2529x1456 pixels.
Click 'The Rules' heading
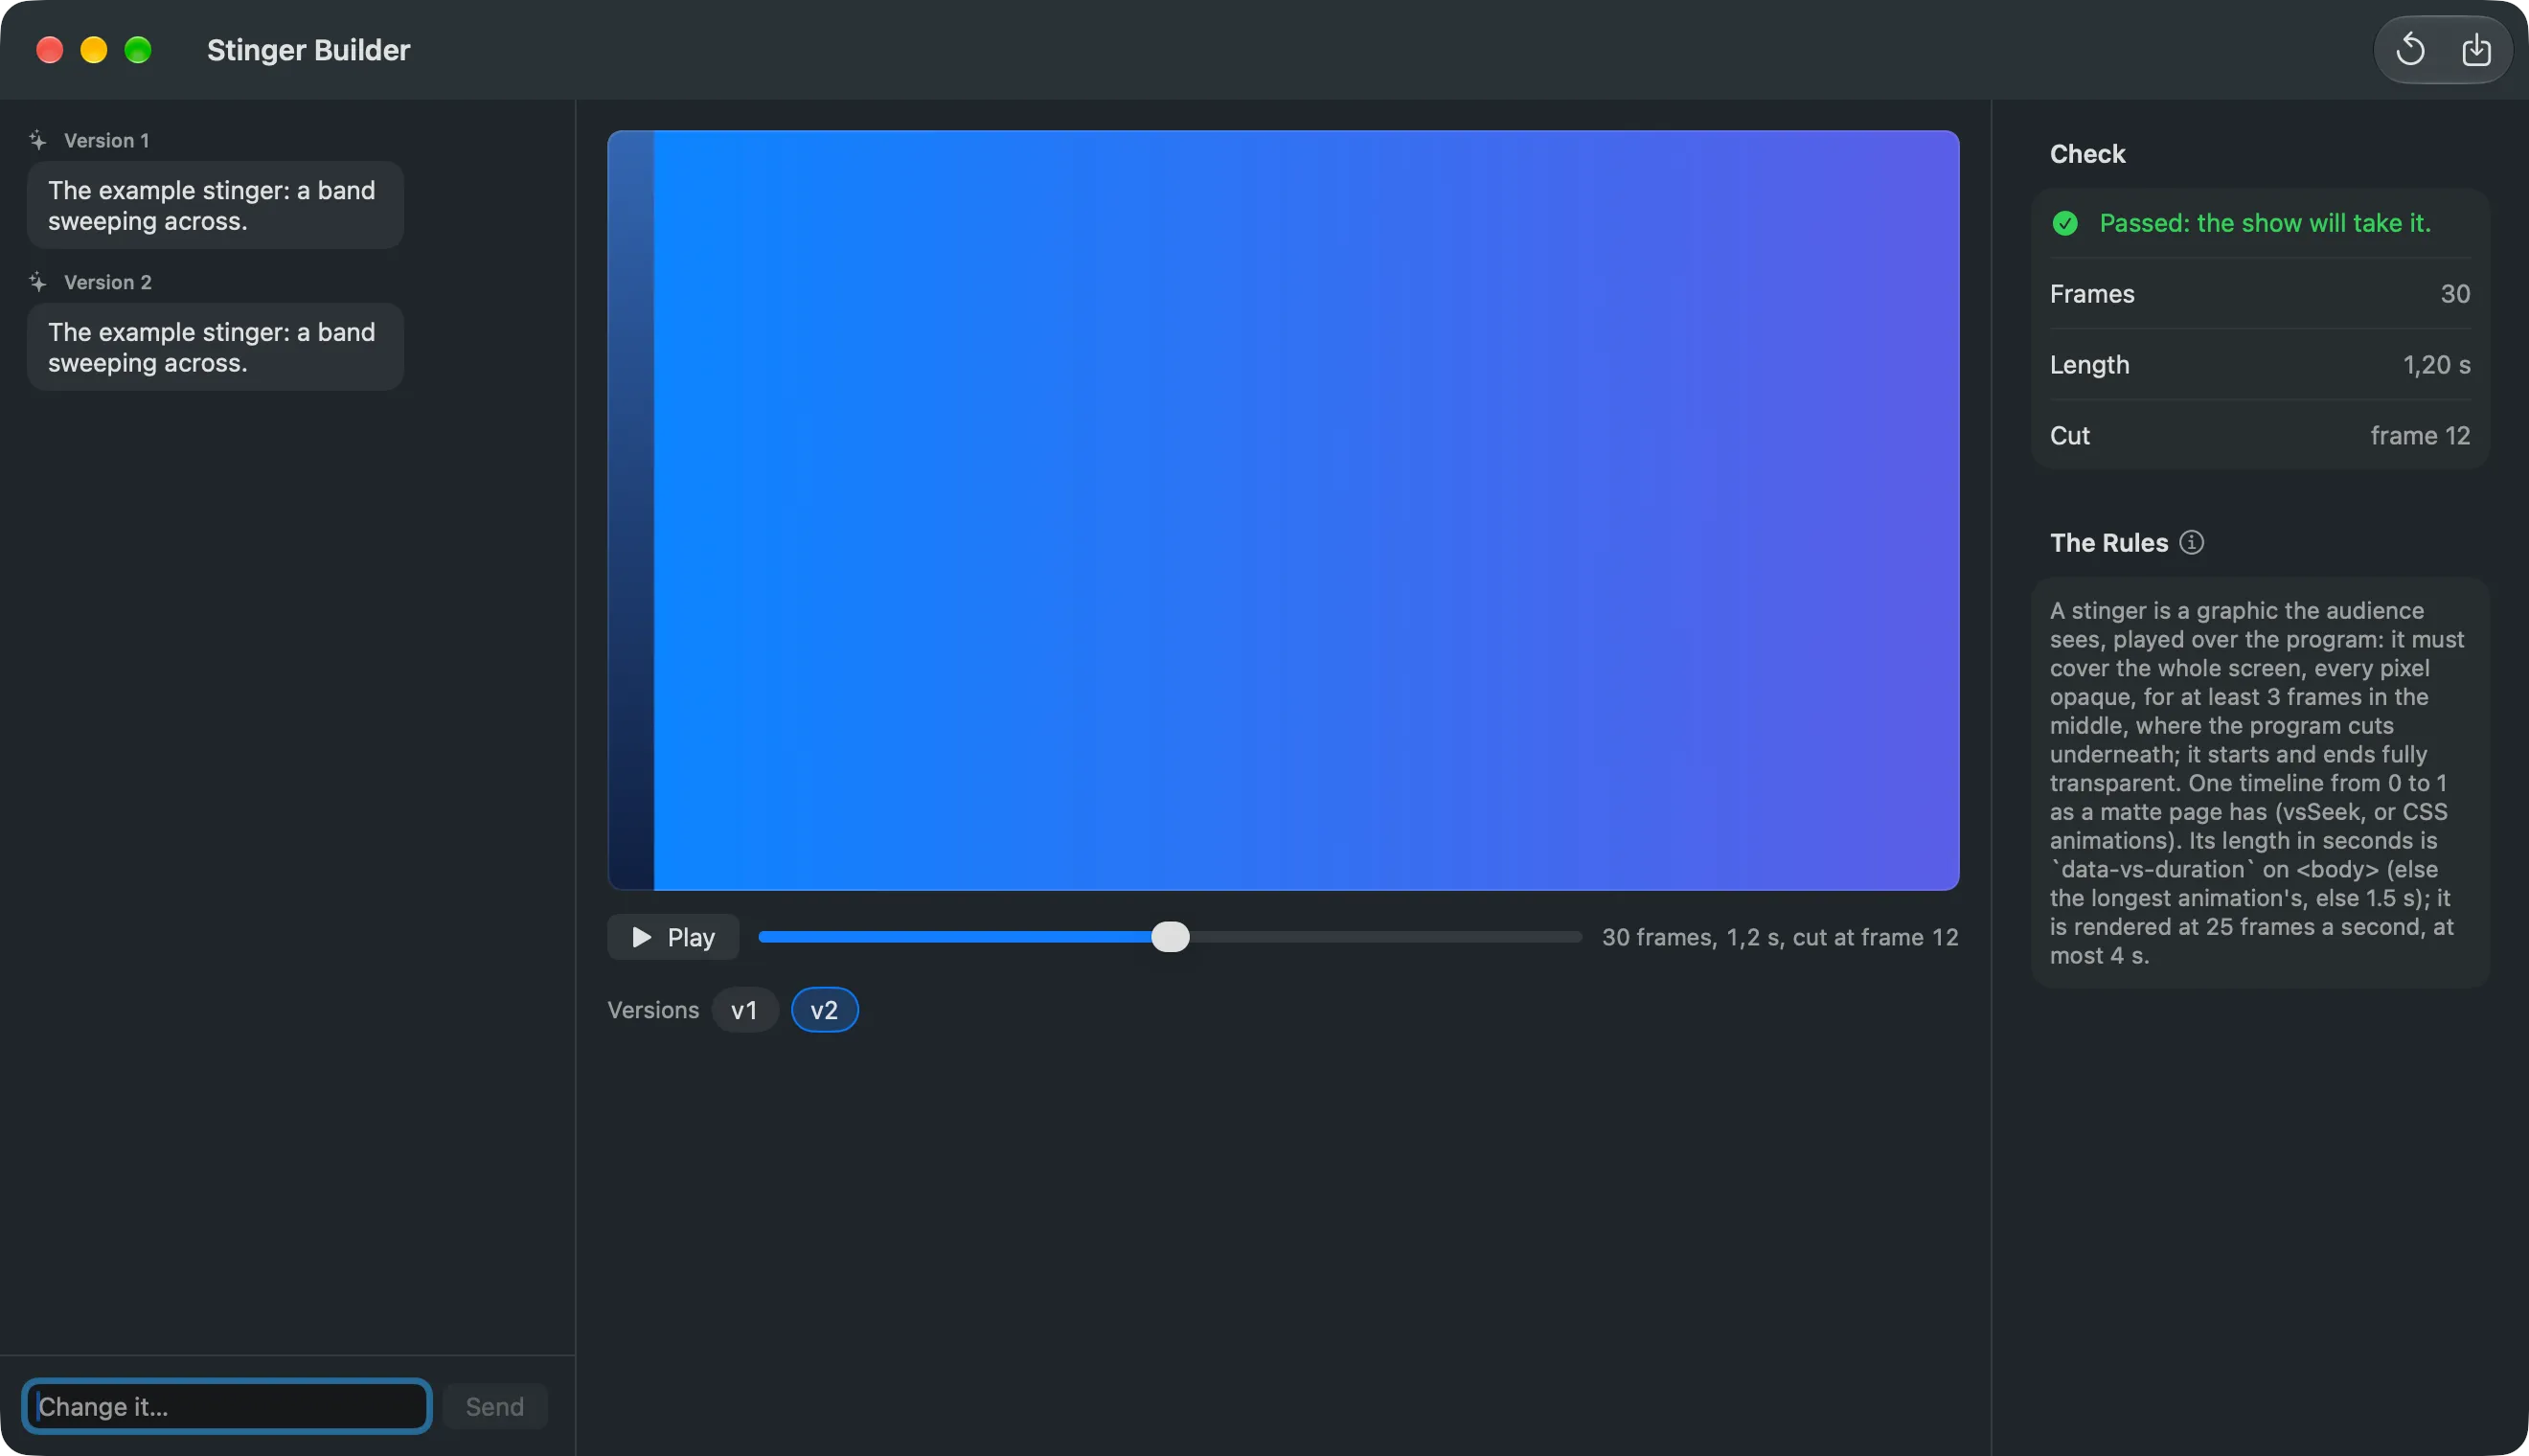(x=2109, y=543)
